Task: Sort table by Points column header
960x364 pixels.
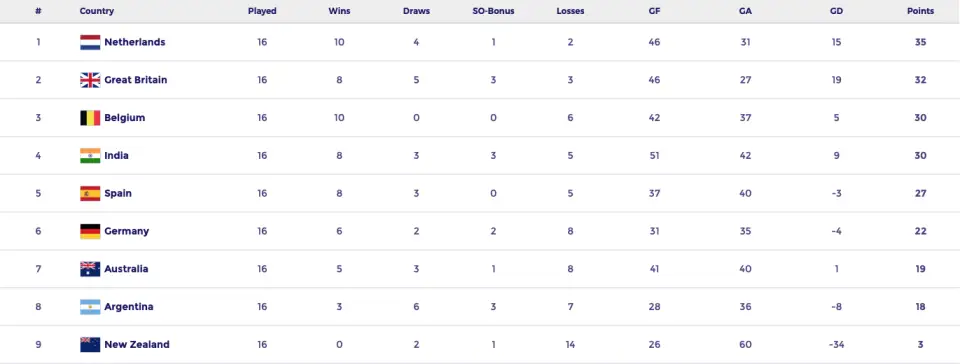Action: pyautogui.click(x=920, y=11)
